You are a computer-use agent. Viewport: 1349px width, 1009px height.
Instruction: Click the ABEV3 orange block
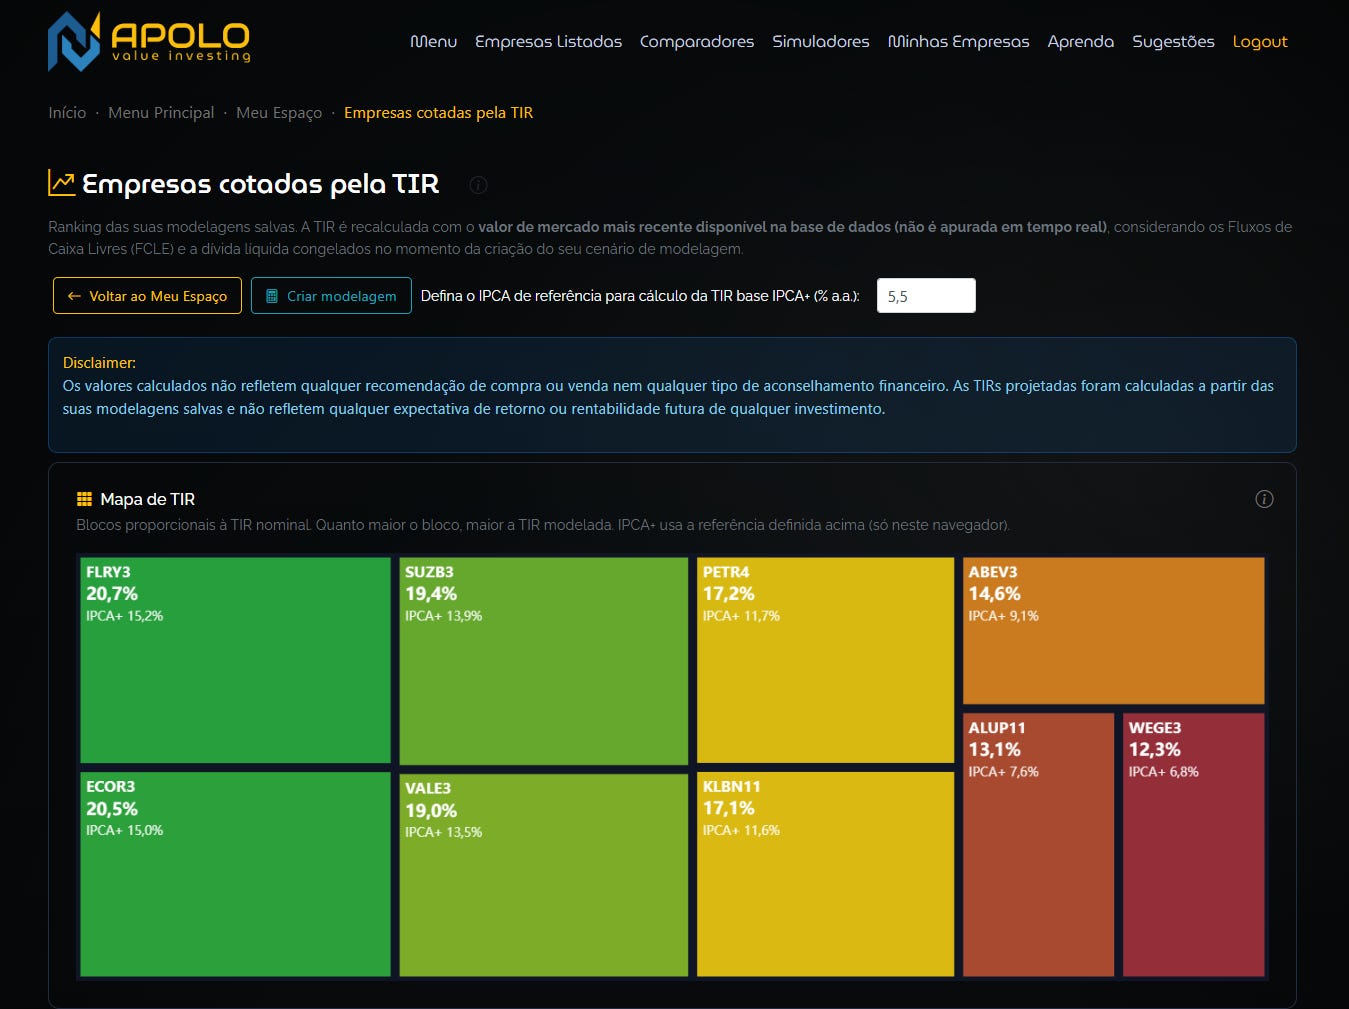pyautogui.click(x=1114, y=630)
